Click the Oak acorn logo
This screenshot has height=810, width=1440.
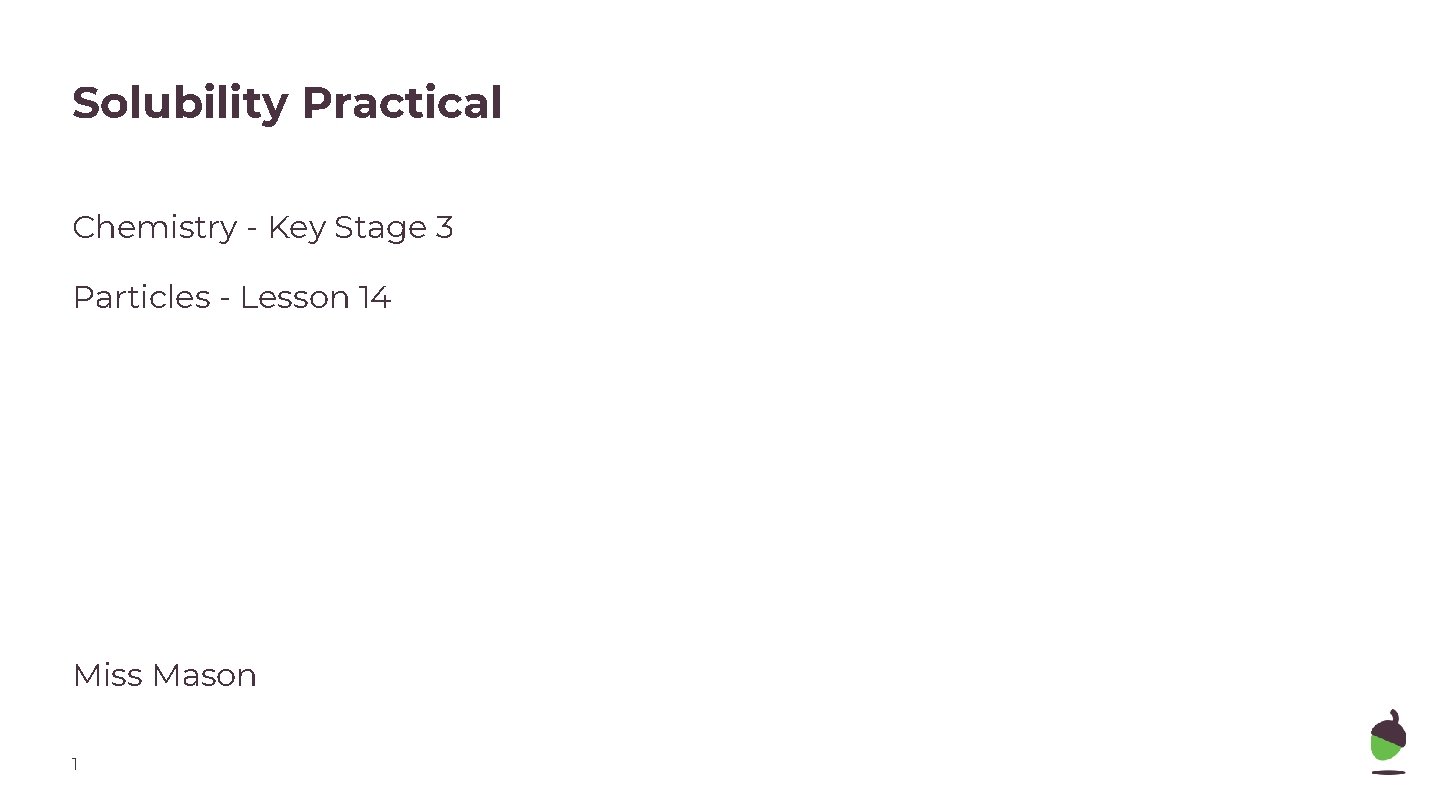(x=1388, y=741)
